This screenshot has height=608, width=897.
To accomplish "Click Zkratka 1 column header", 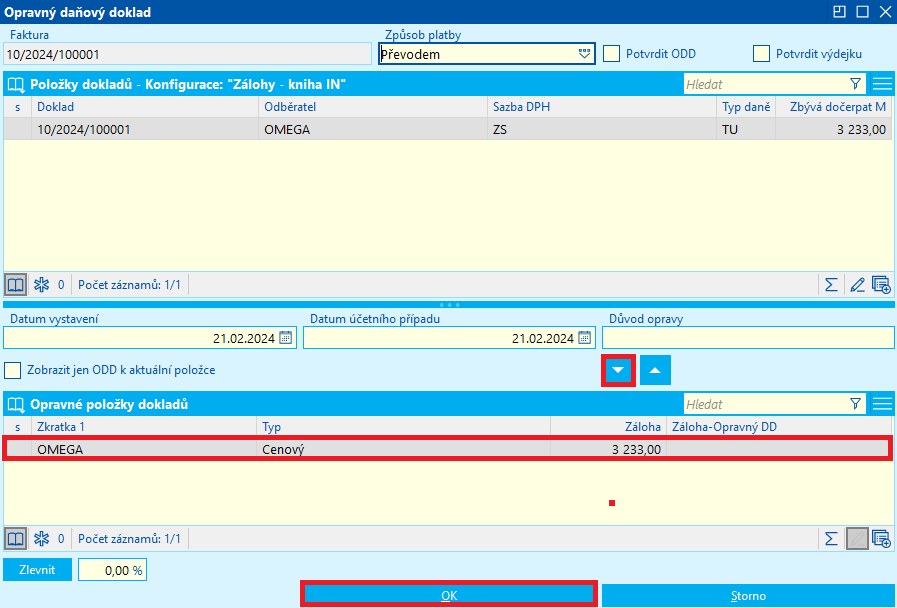I will point(144,427).
